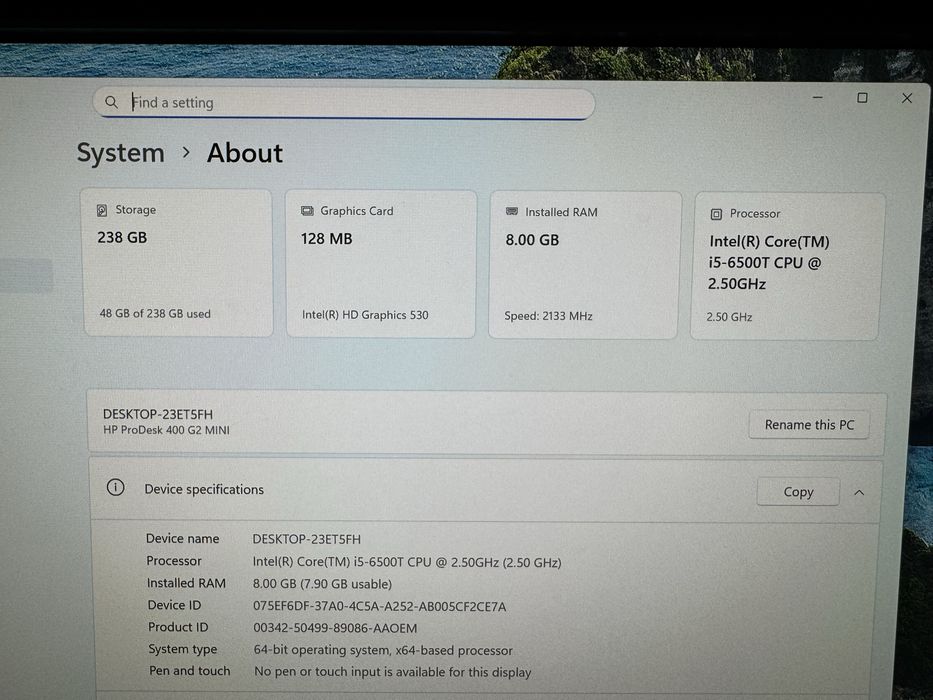Click the Find a setting search box
Screen dimensions: 933x700
coord(343,103)
